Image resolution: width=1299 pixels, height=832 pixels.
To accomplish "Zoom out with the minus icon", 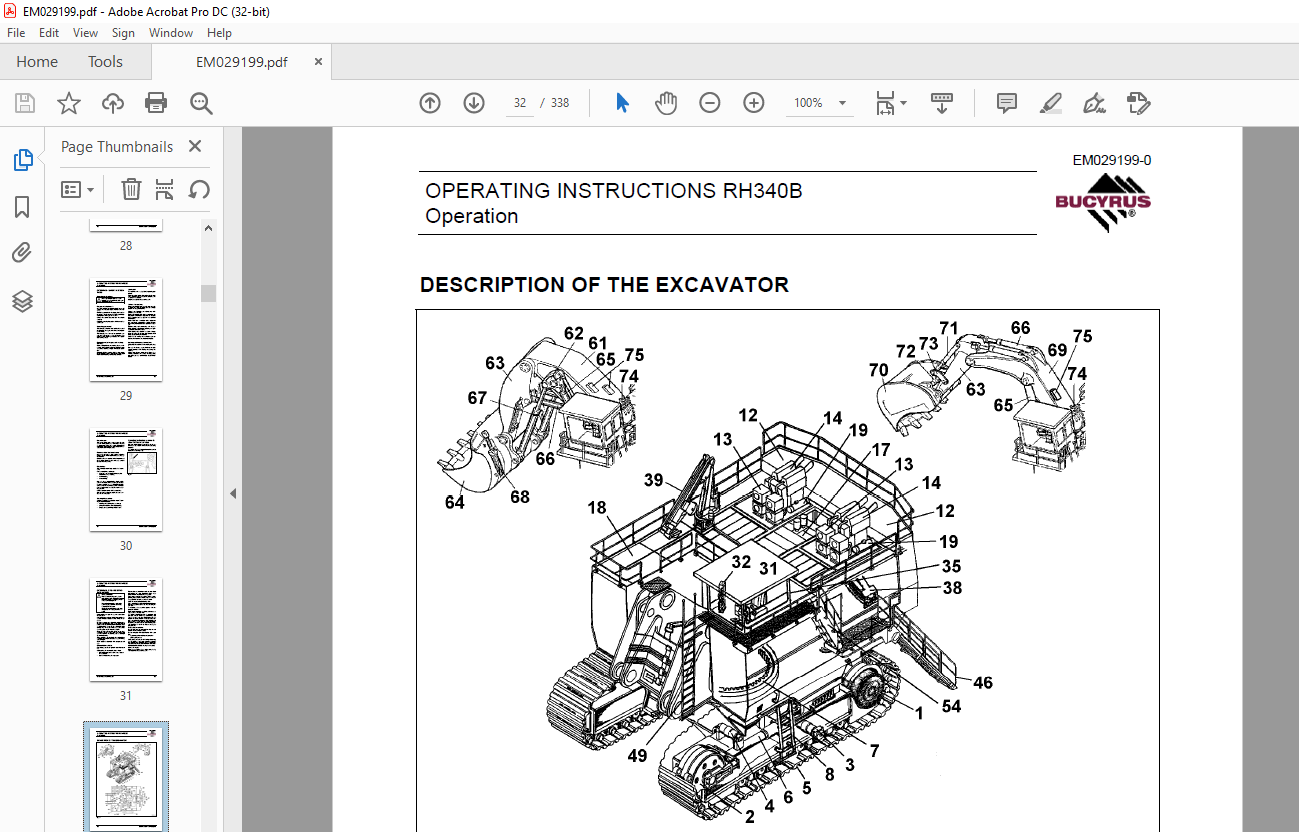I will 710,103.
